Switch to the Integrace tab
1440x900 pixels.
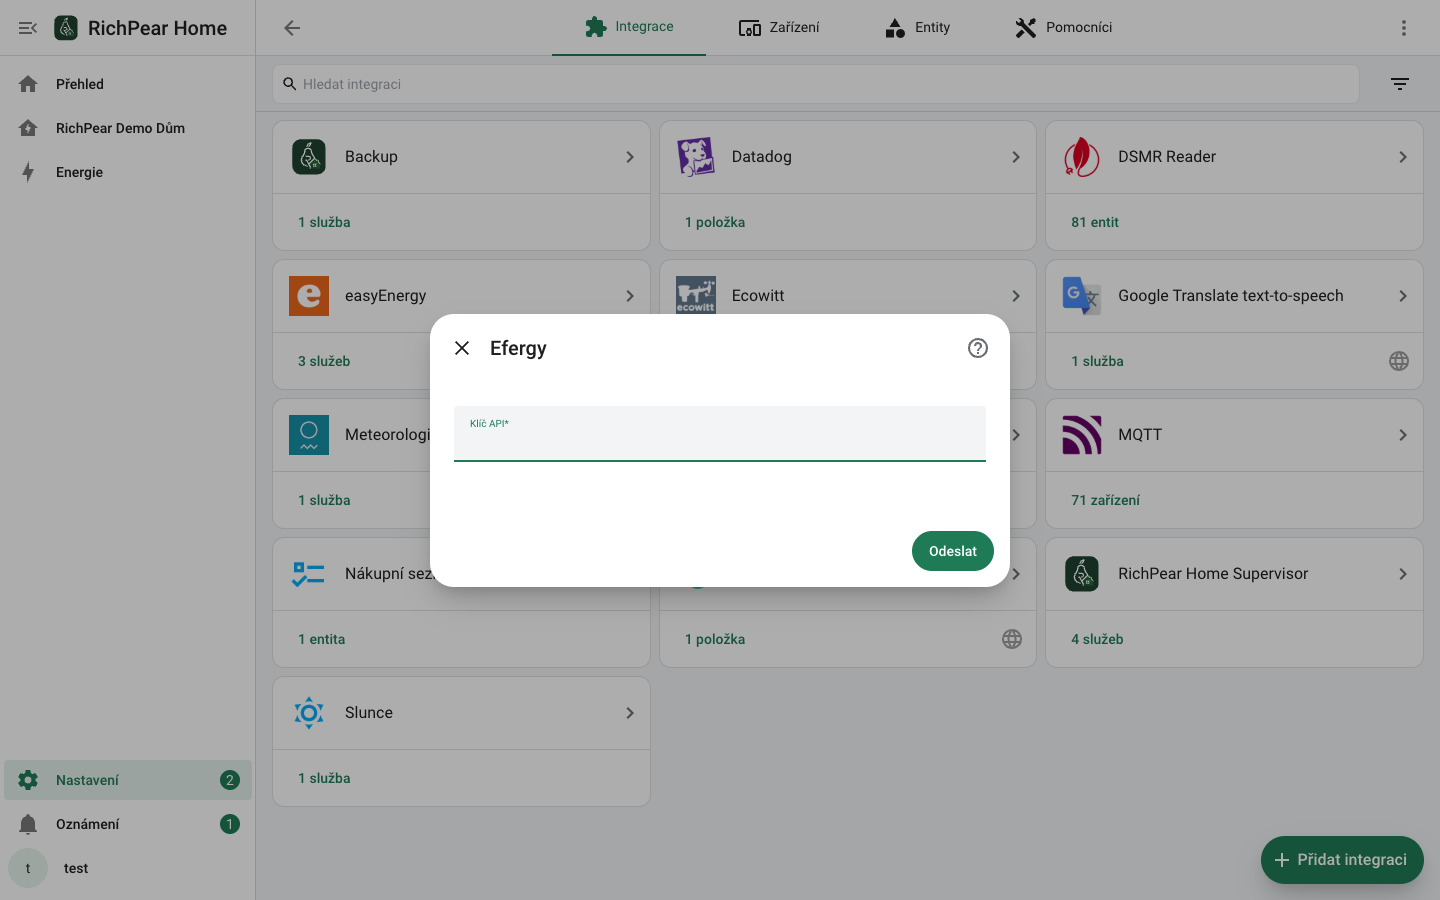(x=629, y=27)
